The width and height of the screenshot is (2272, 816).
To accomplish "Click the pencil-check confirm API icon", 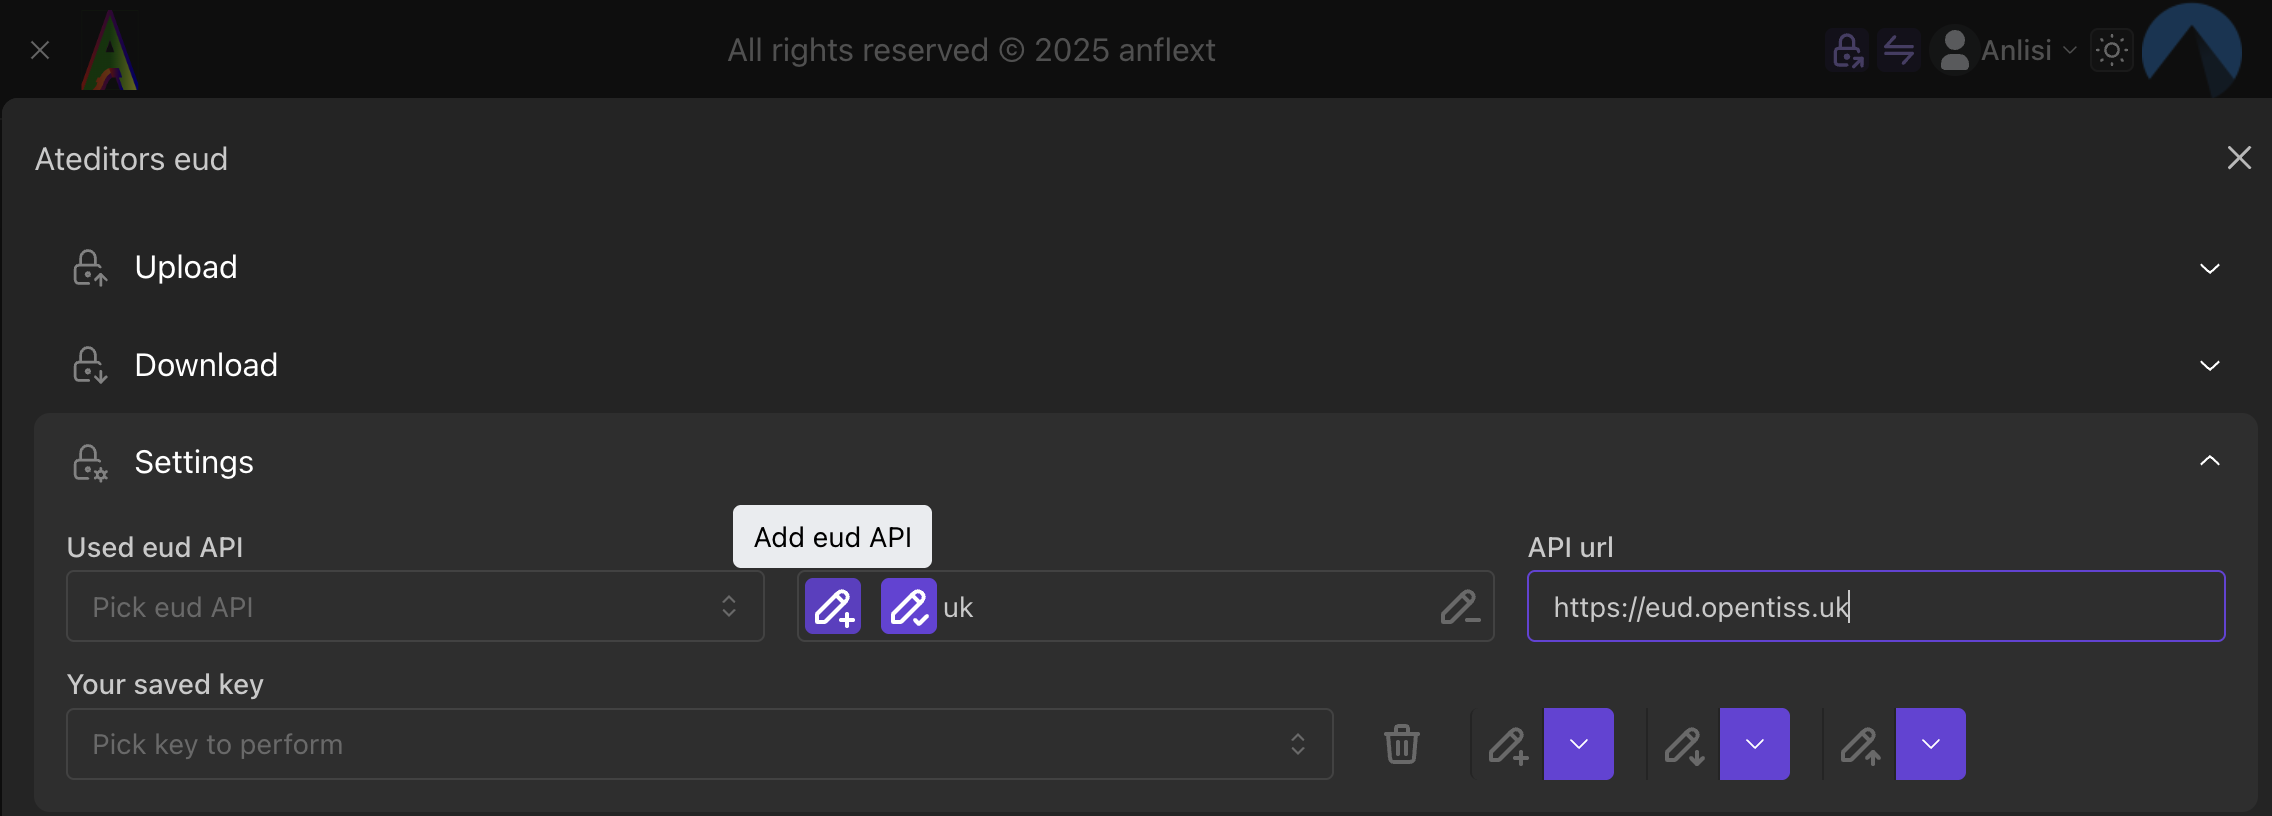I will pos(908,606).
